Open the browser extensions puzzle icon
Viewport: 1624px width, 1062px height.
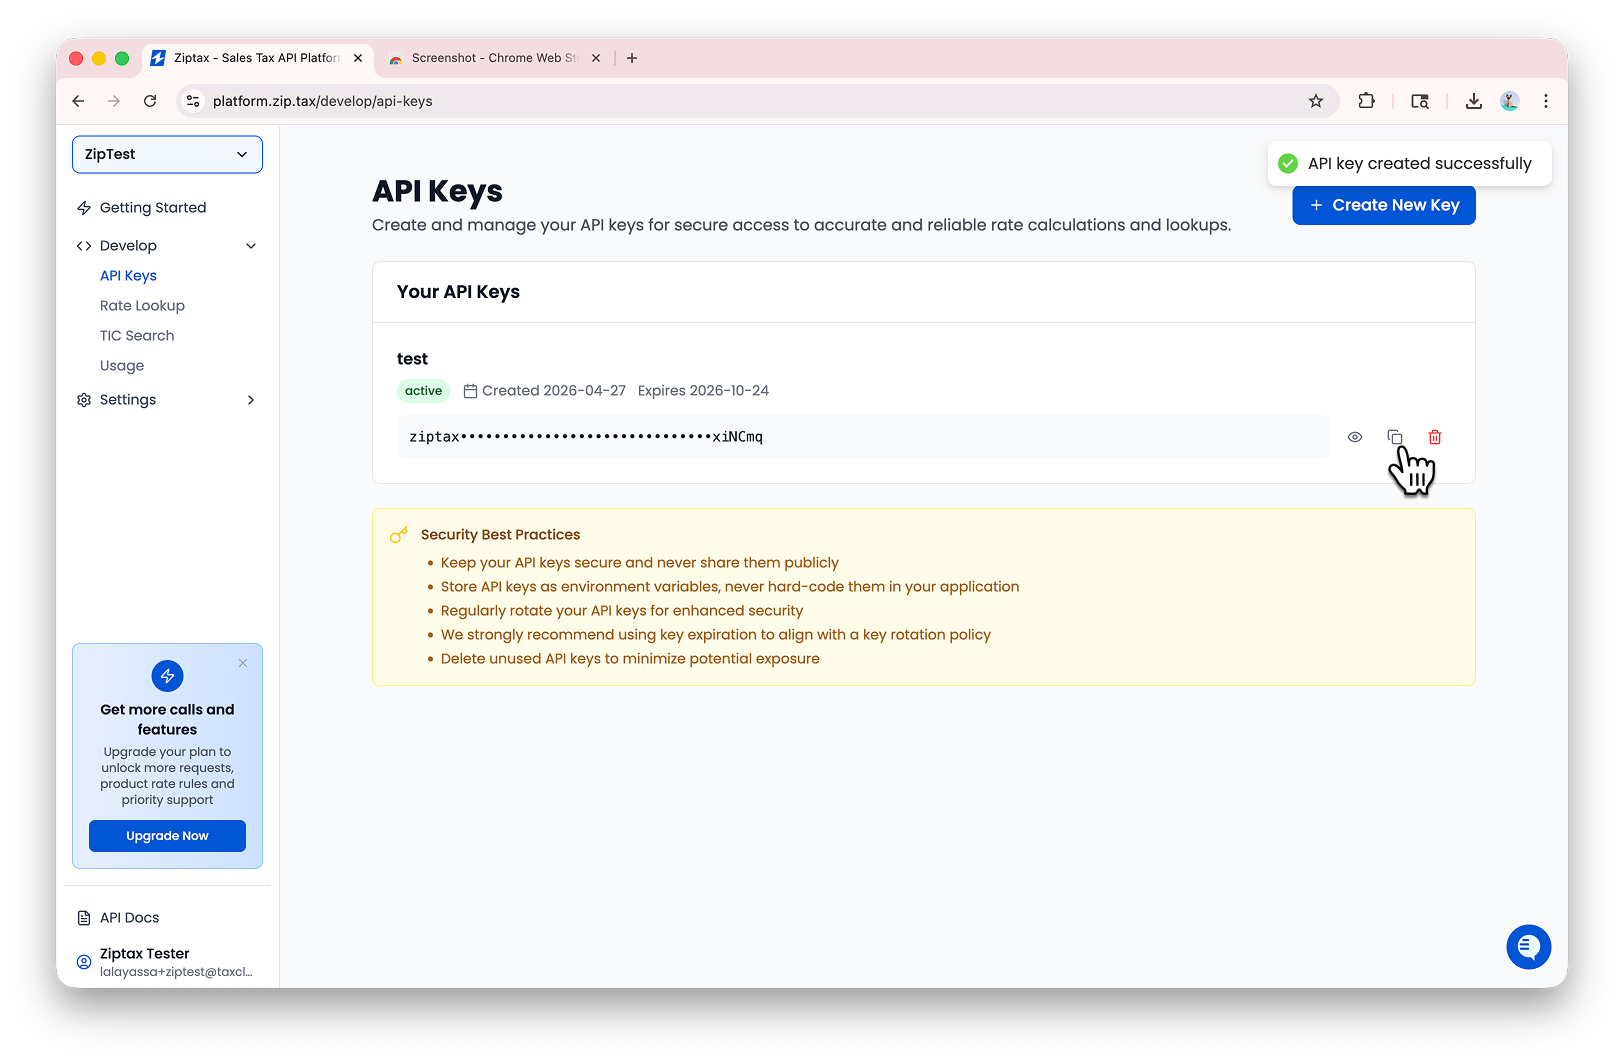[x=1366, y=101]
